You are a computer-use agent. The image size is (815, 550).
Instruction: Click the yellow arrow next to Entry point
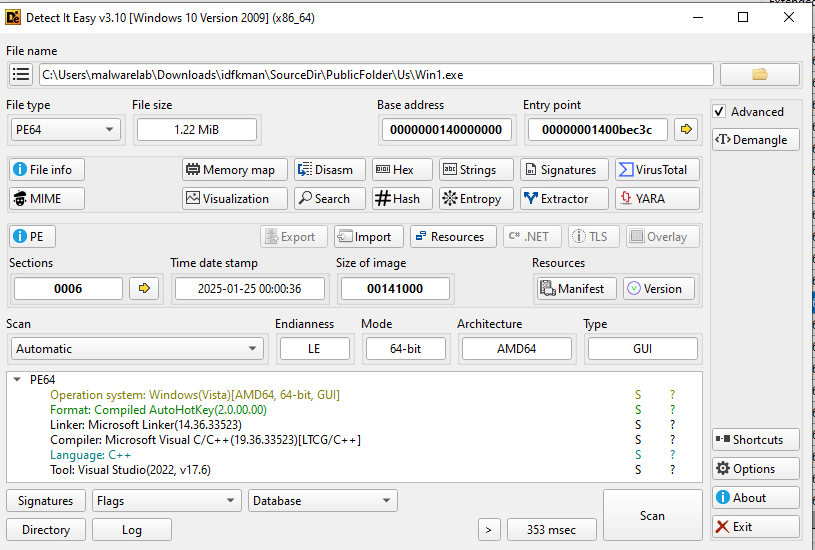[x=685, y=129]
